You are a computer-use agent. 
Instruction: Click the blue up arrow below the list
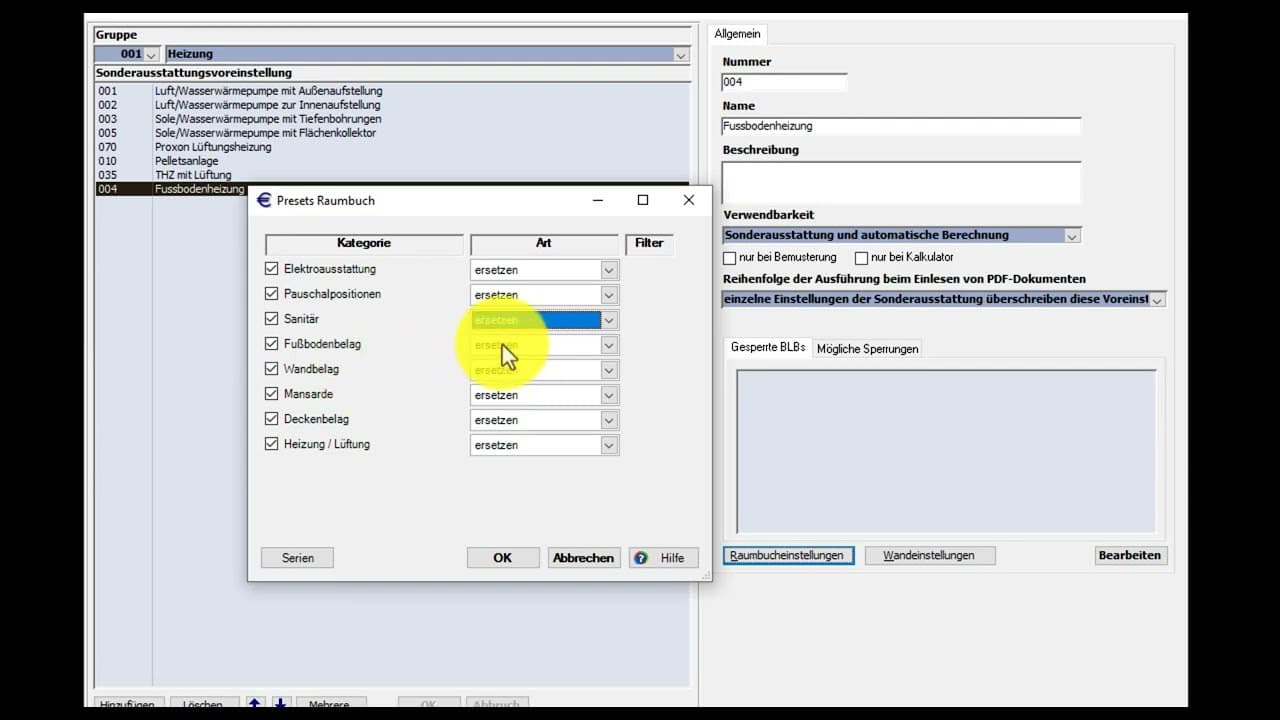point(255,704)
